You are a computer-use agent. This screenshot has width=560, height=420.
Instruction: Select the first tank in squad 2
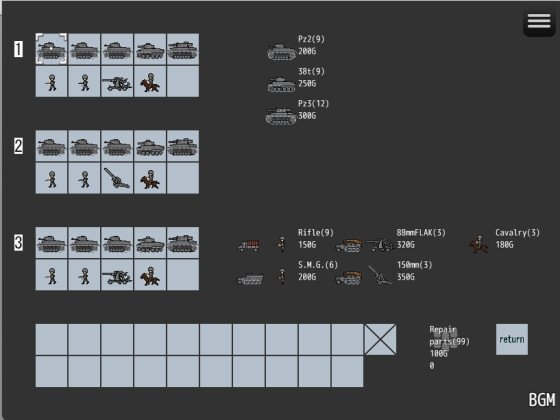point(51,146)
